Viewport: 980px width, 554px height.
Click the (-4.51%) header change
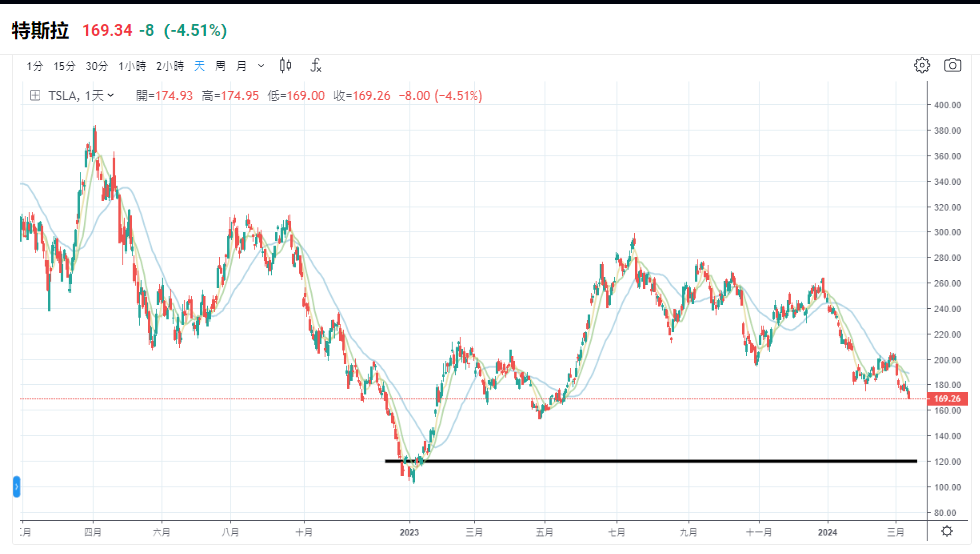[x=196, y=31]
